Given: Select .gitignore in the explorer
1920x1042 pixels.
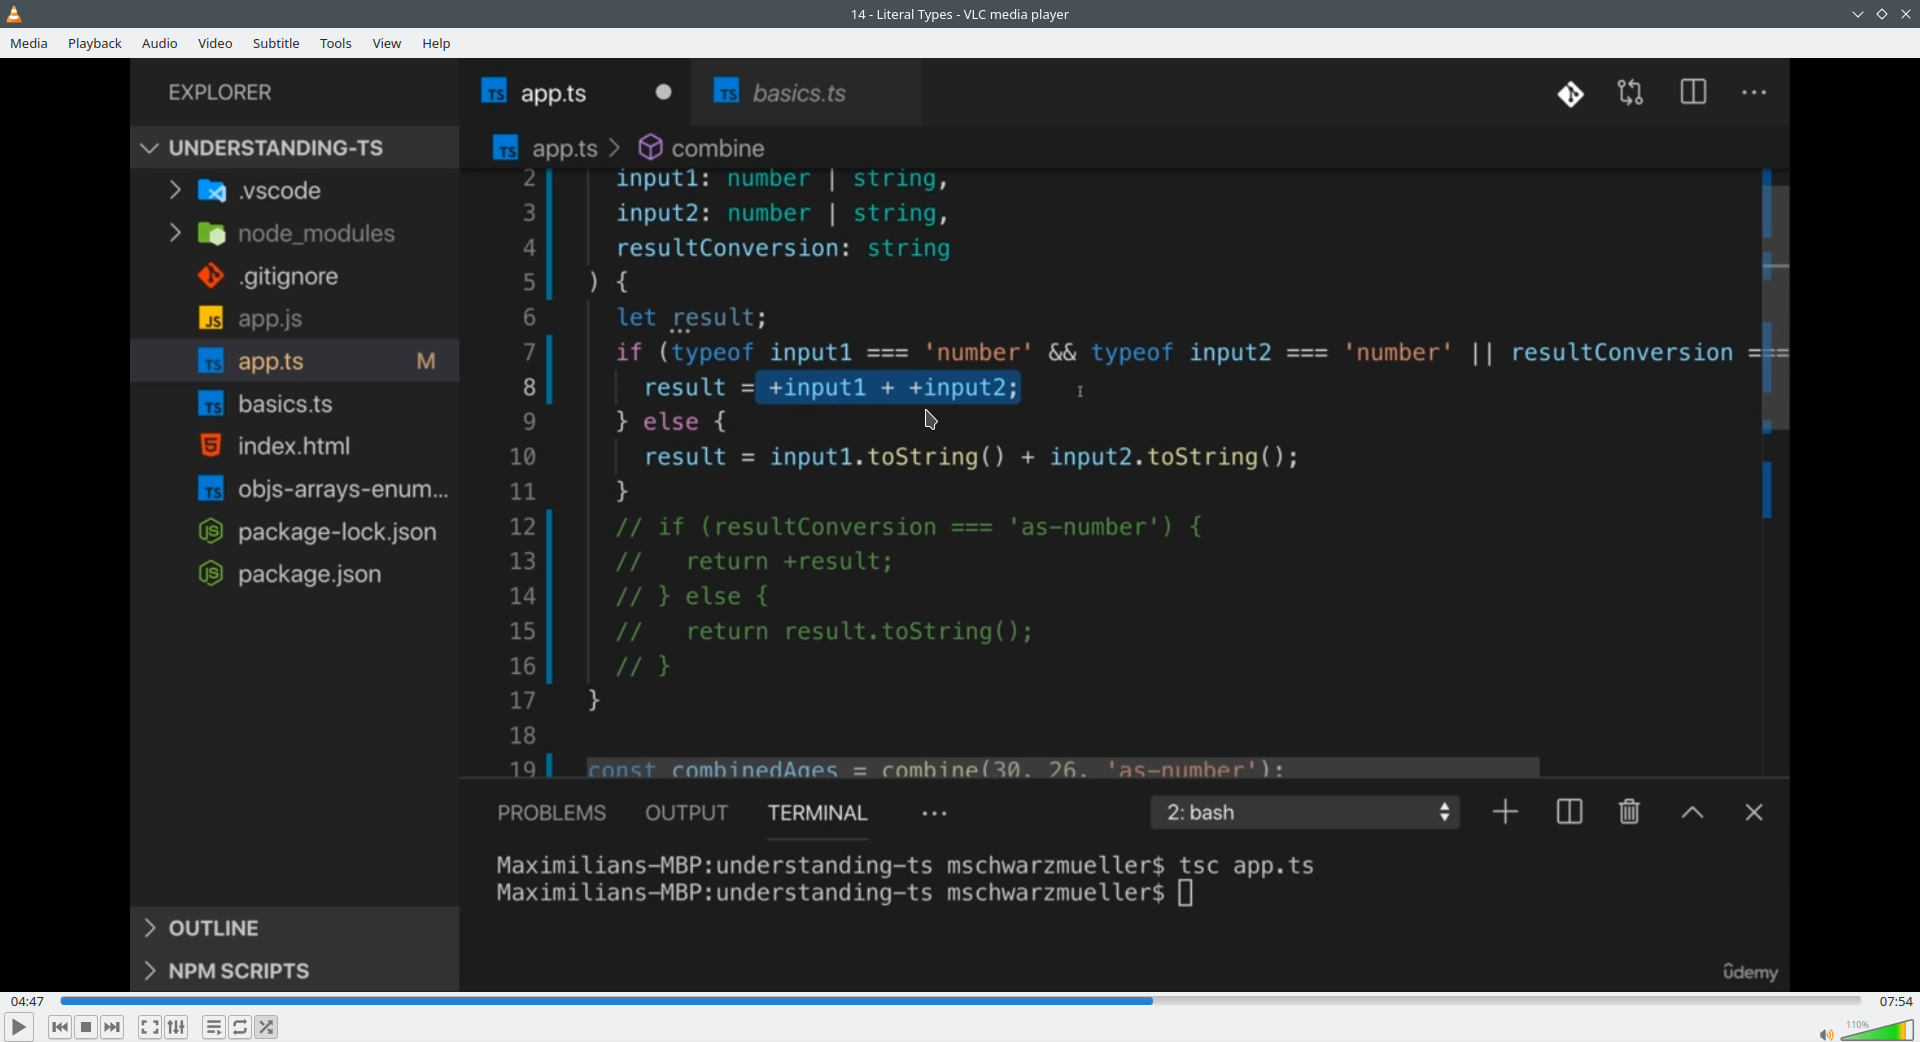Looking at the screenshot, I should click(295, 276).
